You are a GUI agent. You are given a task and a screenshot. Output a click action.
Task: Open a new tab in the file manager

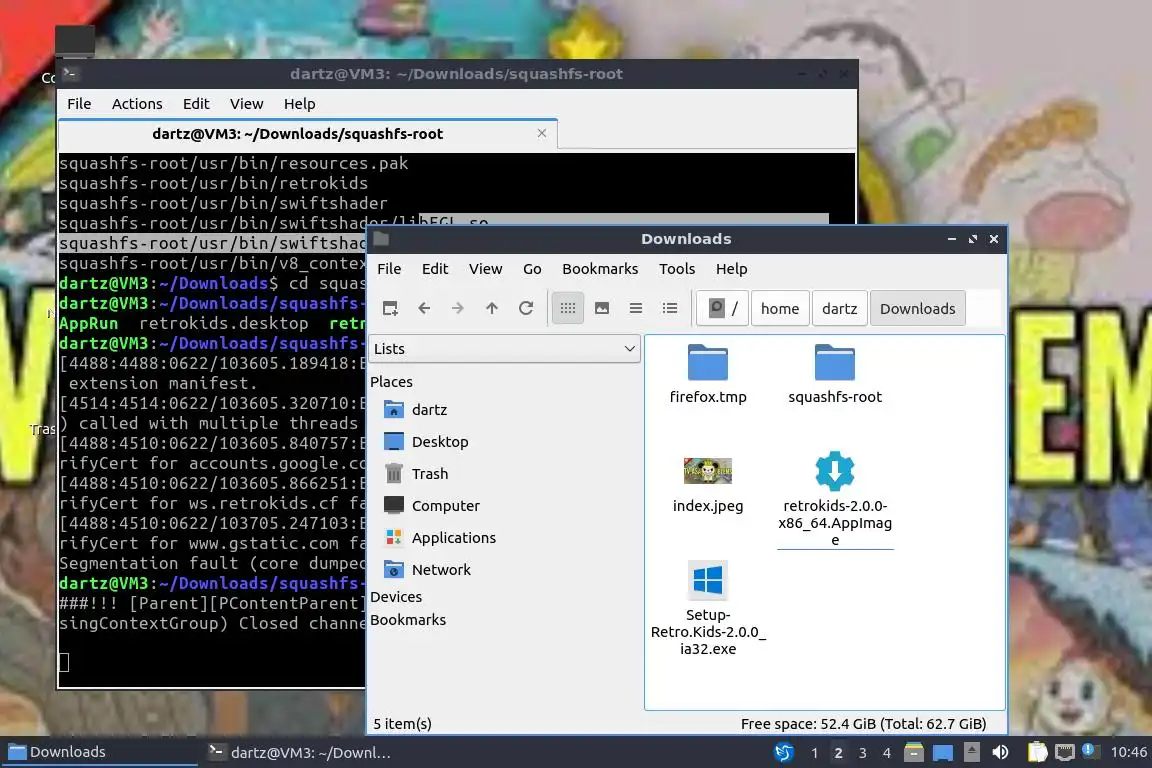(390, 309)
